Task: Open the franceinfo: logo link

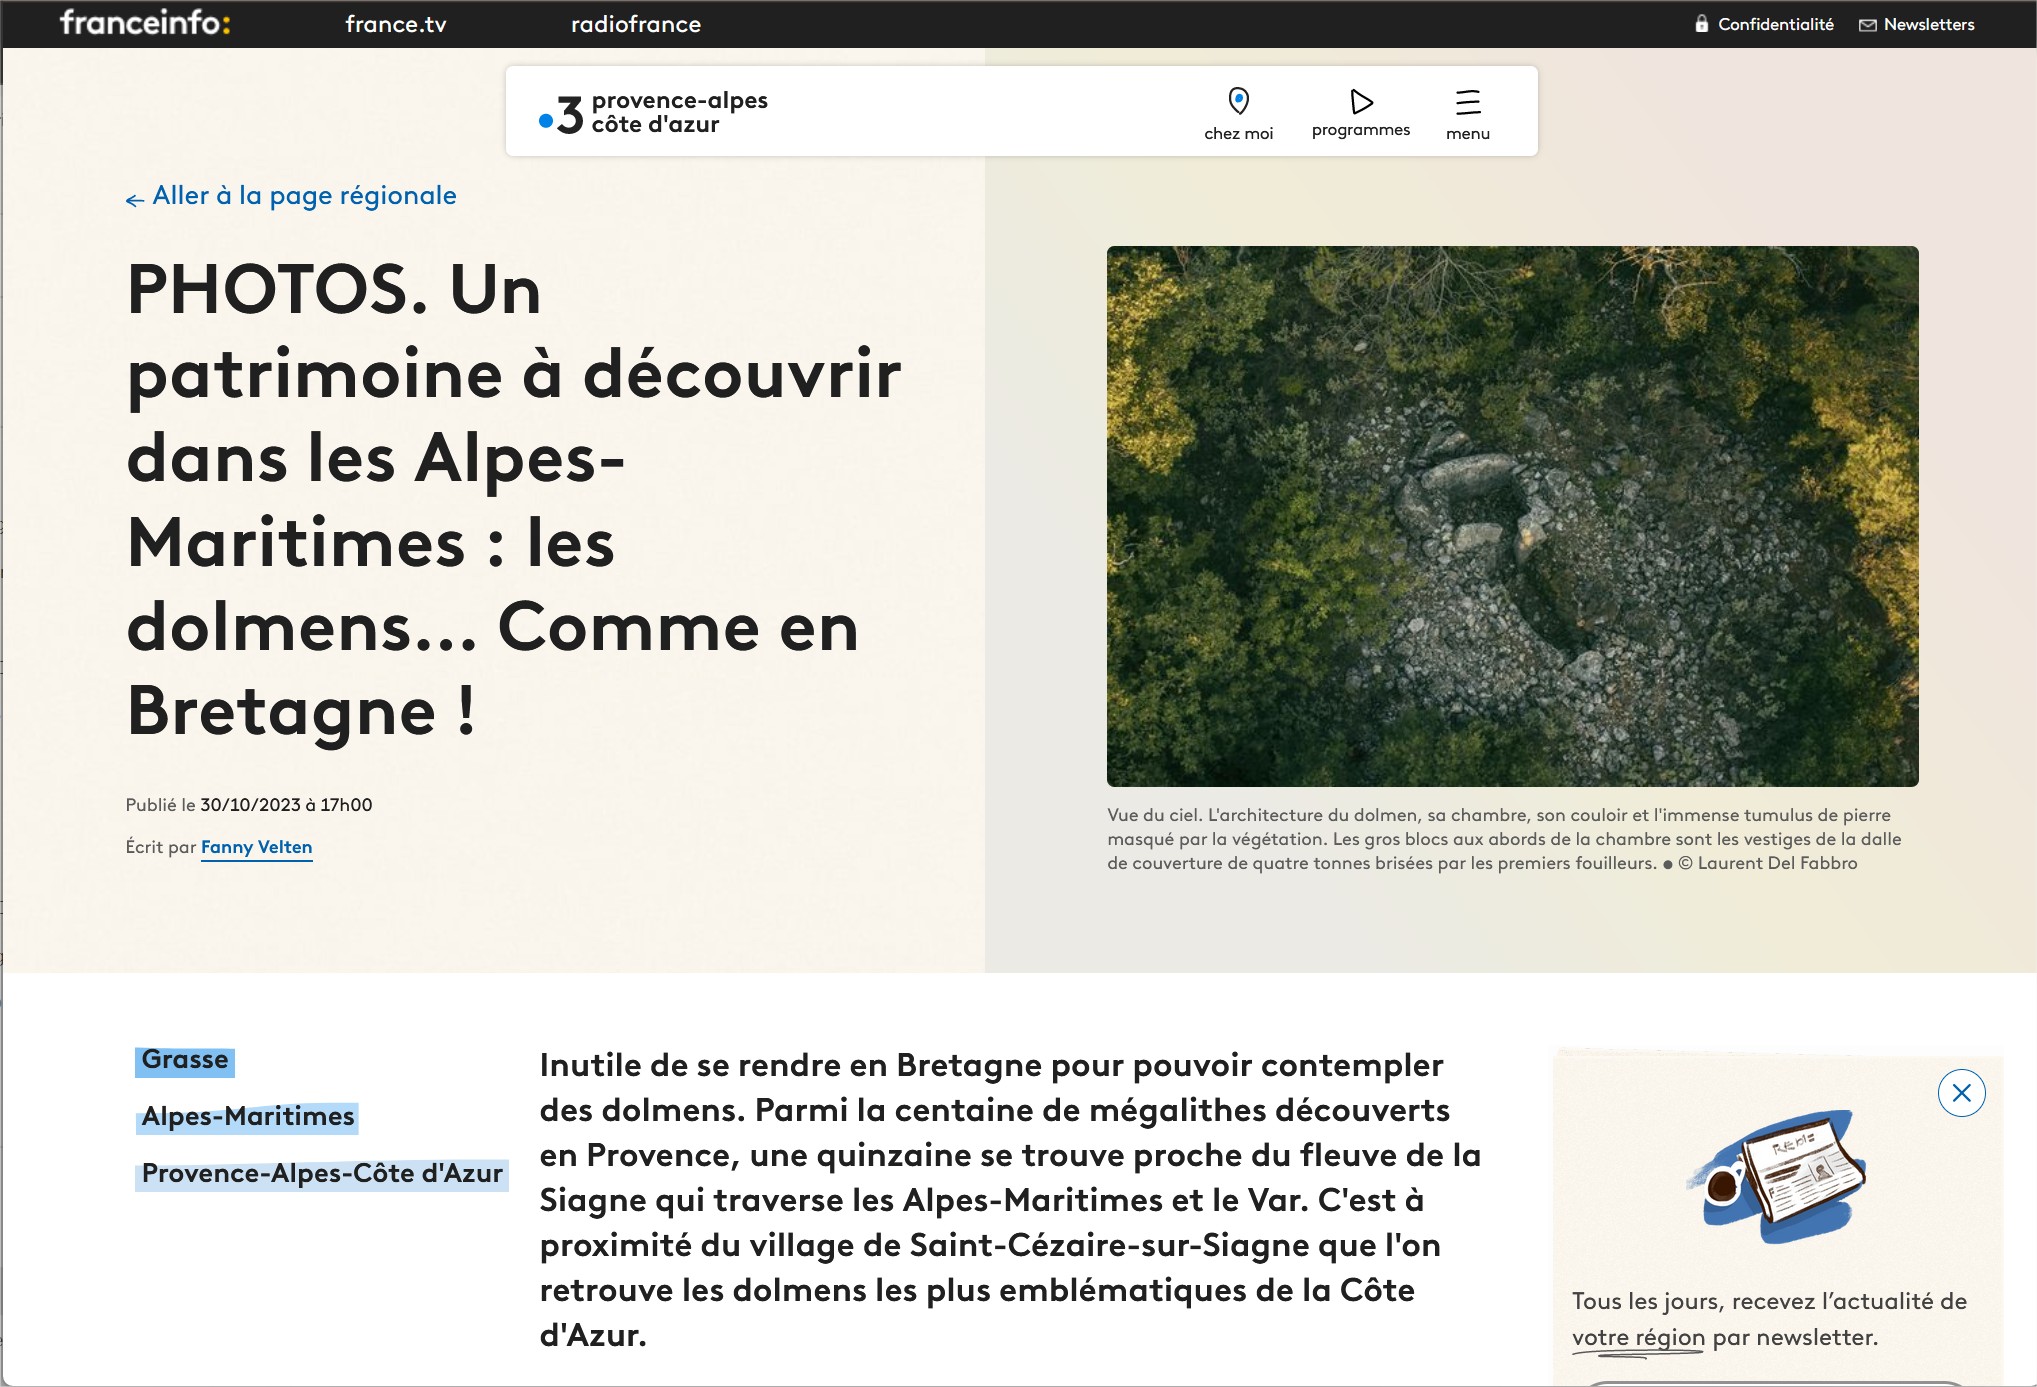Action: pos(145,23)
